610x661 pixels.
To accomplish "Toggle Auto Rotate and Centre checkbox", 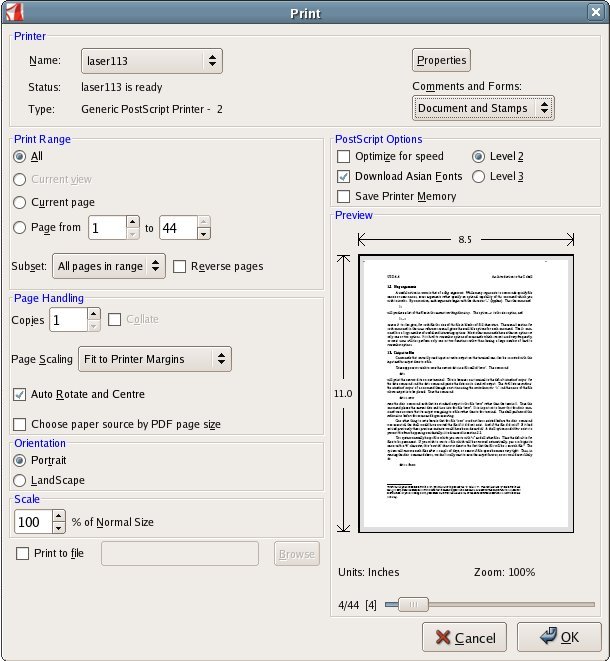I will tap(19, 395).
